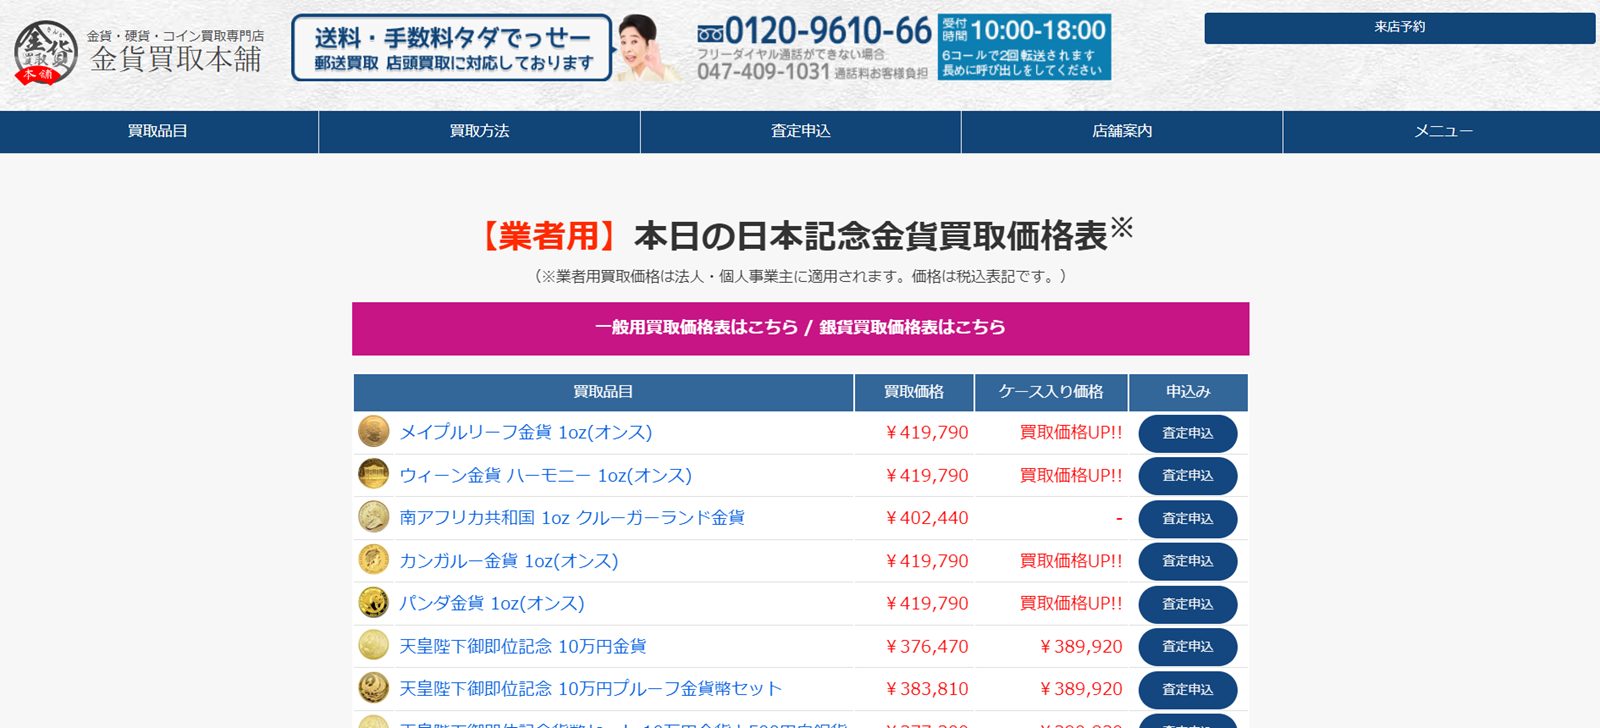
Task: Open 天皇陛下御即位記念 10万円プルーフ金貨幣セット link
Action: [x=591, y=689]
